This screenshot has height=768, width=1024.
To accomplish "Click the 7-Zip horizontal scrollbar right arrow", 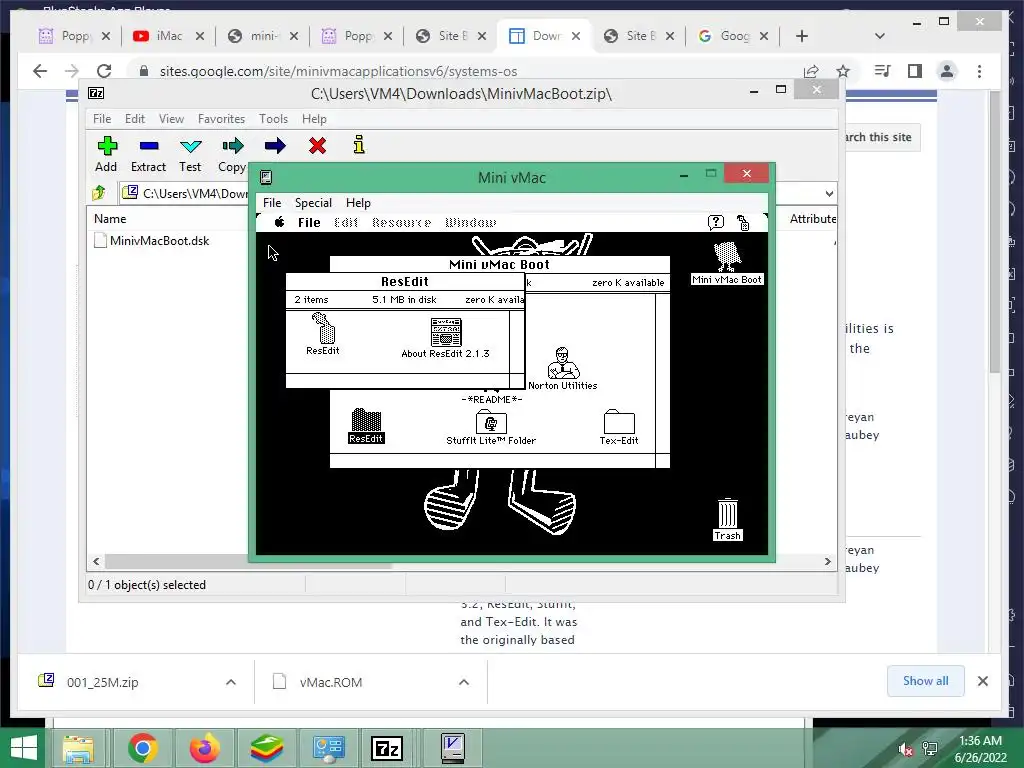I will [828, 562].
